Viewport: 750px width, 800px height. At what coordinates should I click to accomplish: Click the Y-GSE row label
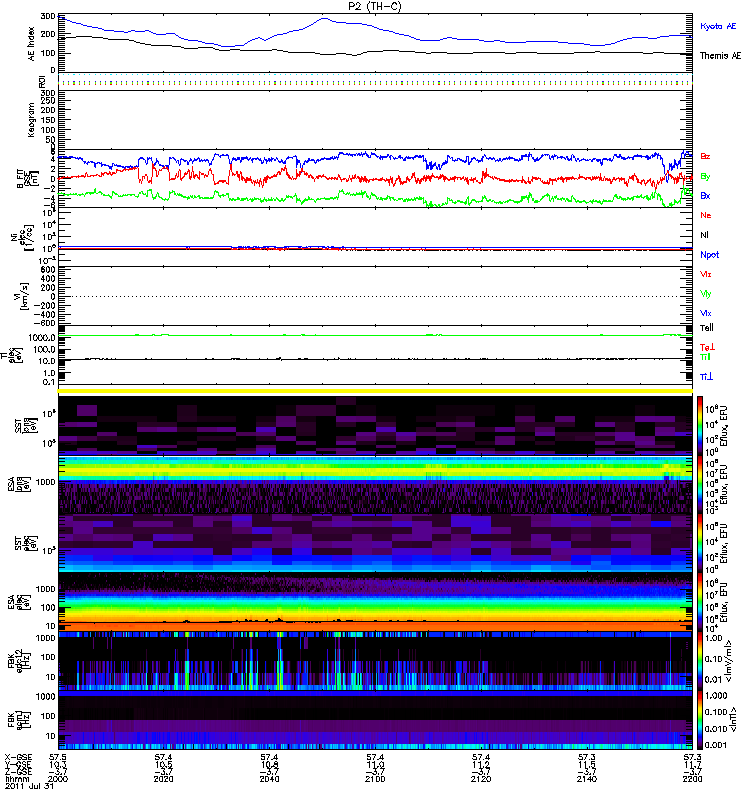[18, 765]
